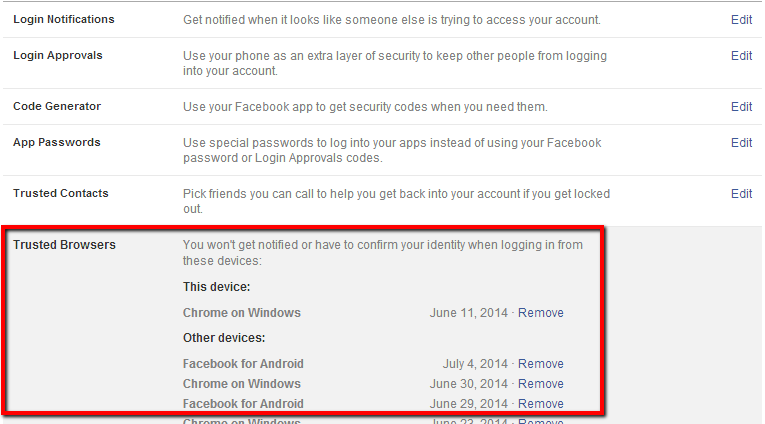Click the Trusted Contacts section heading

click(61, 194)
